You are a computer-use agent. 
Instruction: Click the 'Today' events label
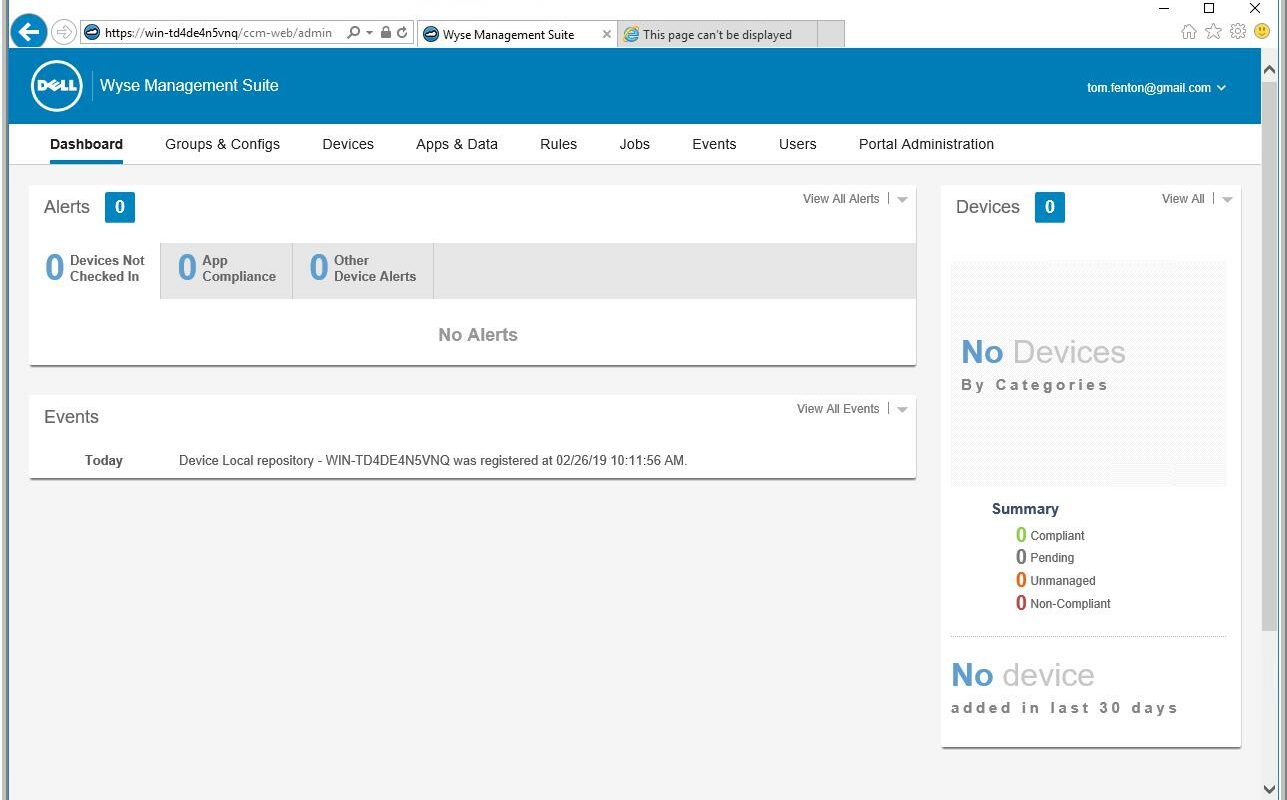(104, 461)
